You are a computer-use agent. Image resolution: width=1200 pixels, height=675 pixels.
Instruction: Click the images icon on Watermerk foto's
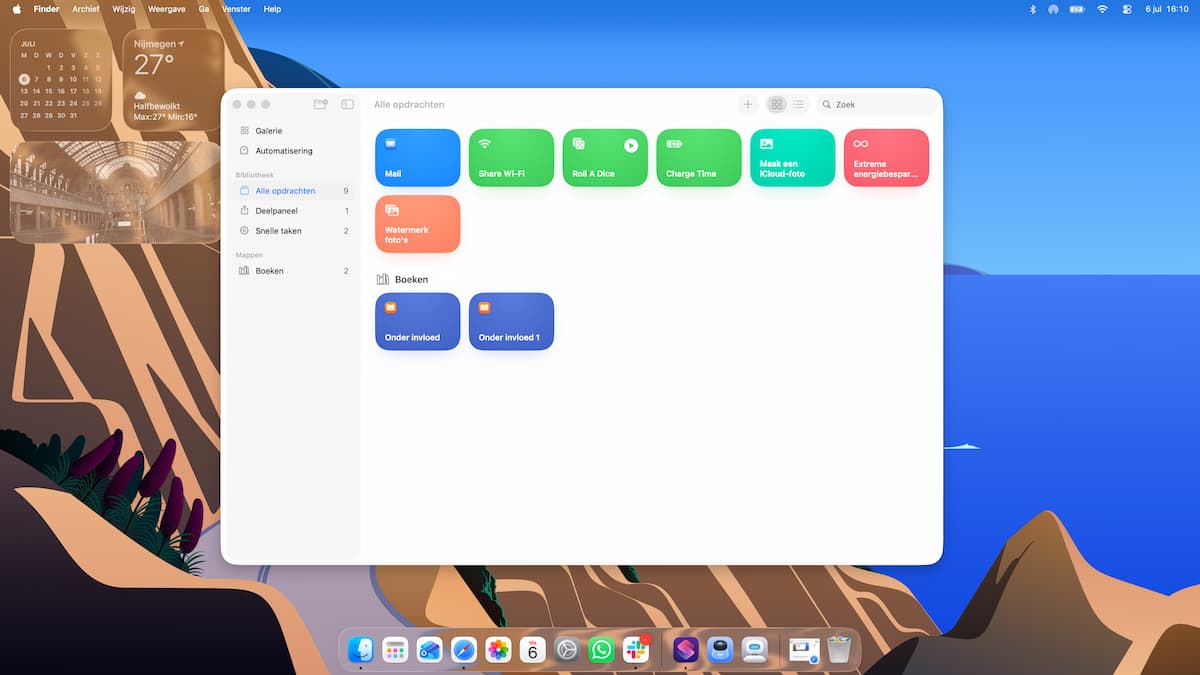point(392,210)
